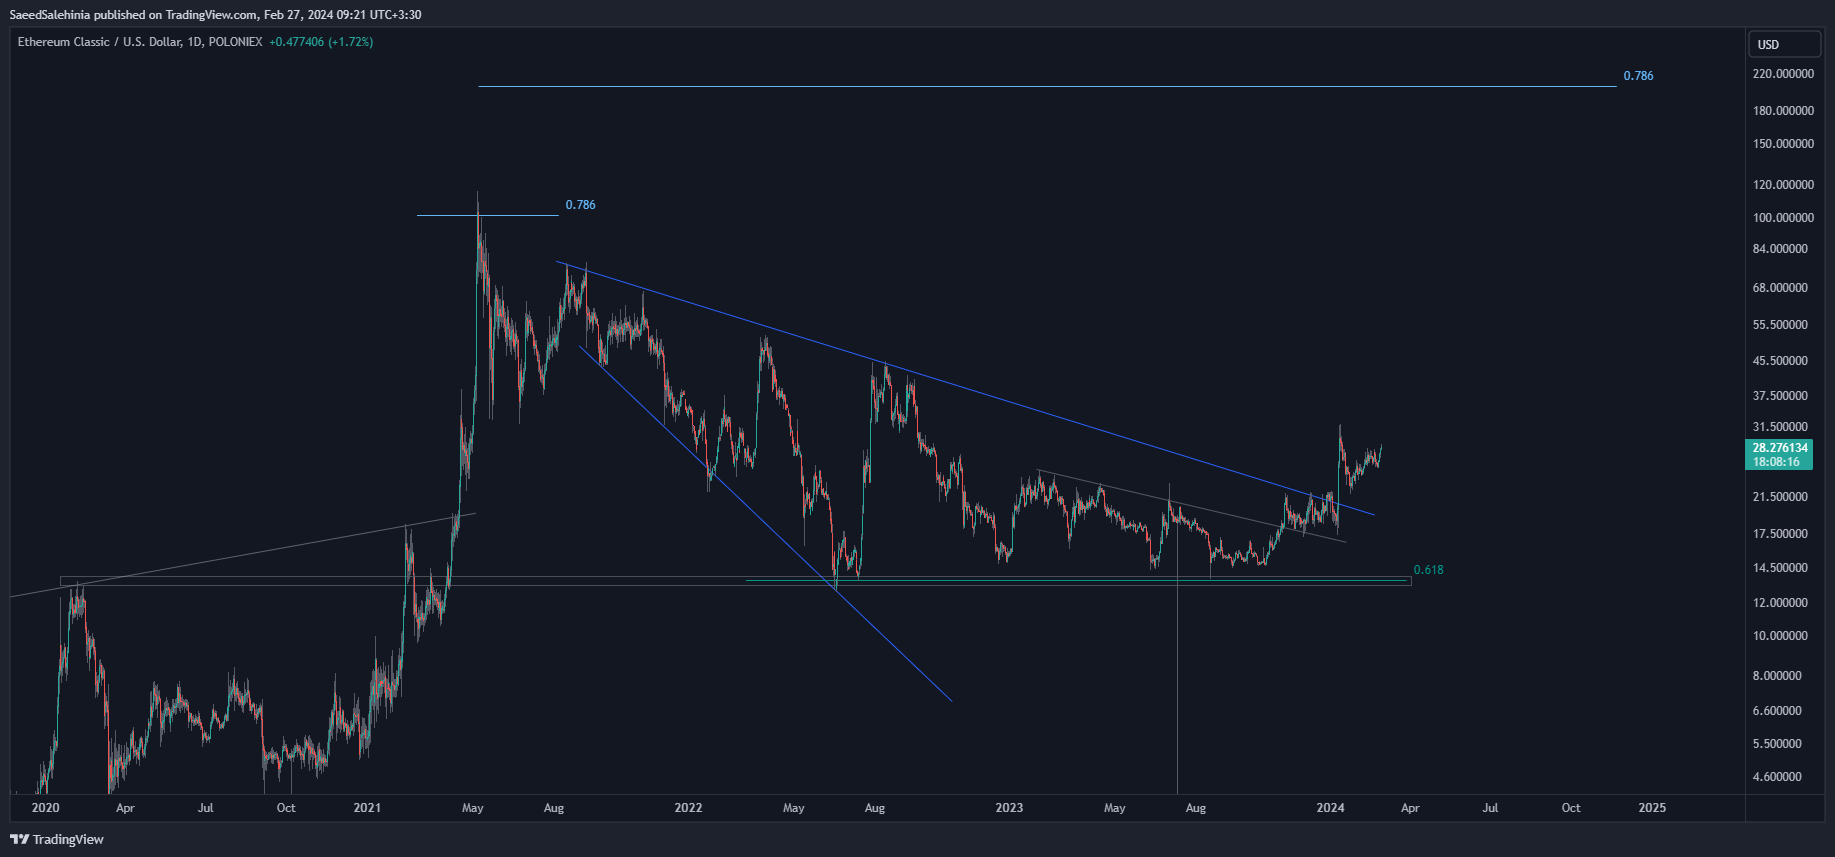Click price axis label 180.000000

pos(1783,111)
